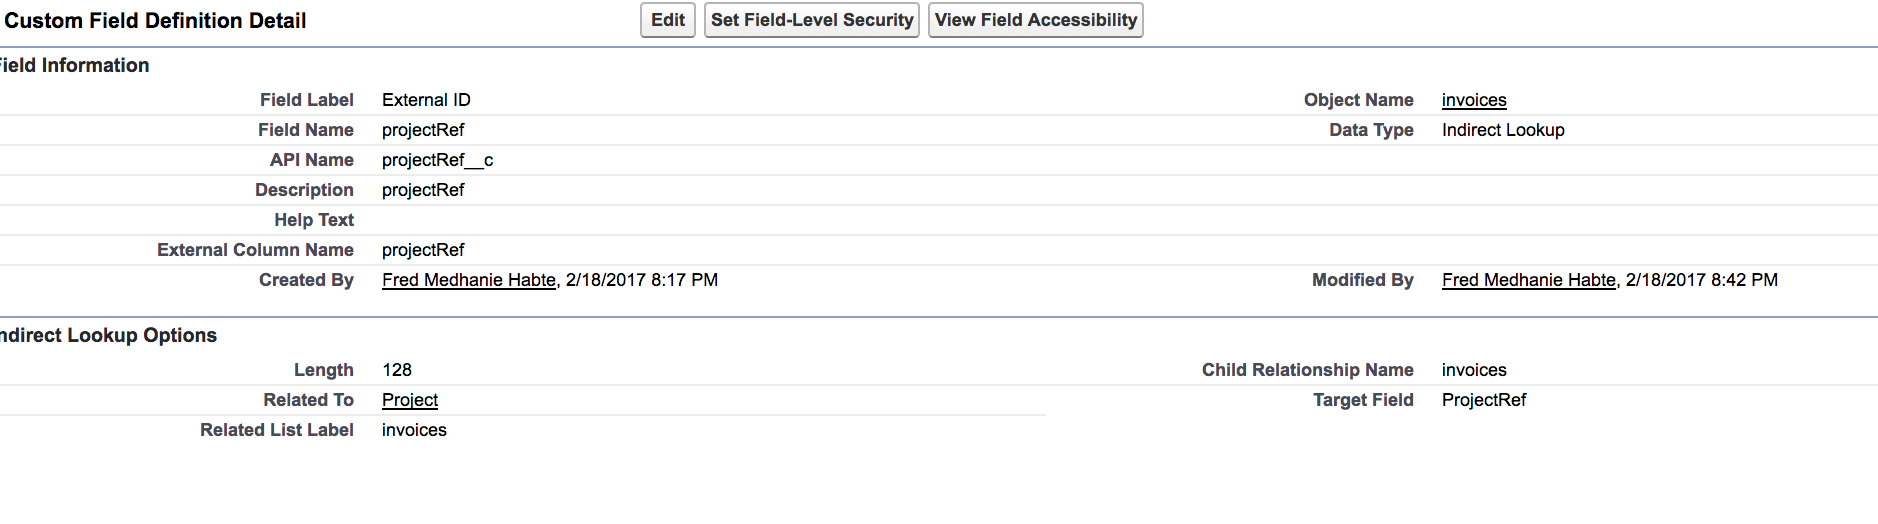This screenshot has width=1878, height=524.
Task: Click the projectRef__c API Name value
Action: coord(437,160)
